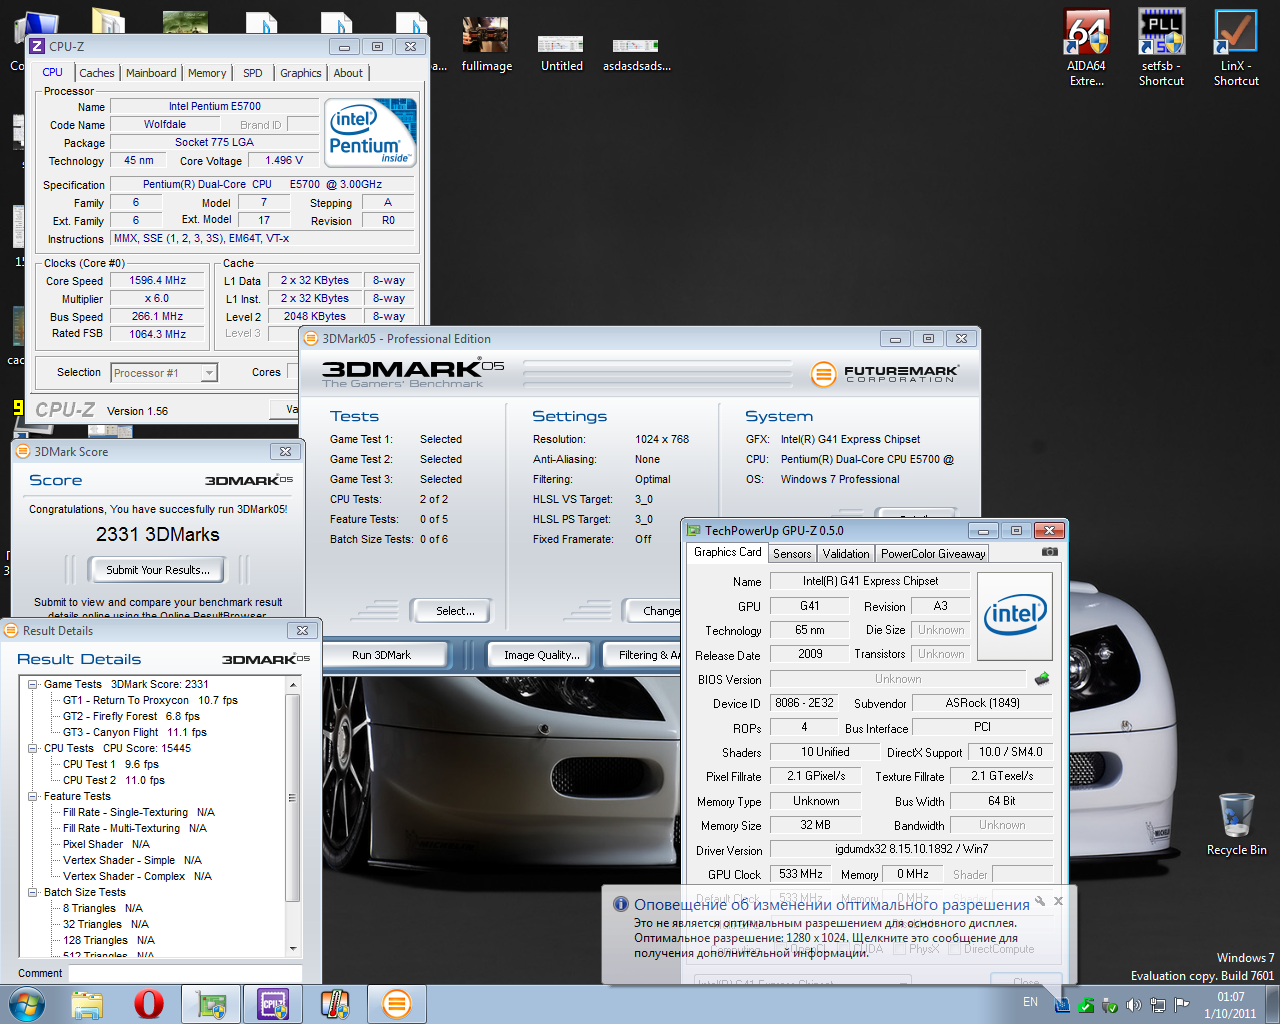Viewport: 1280px width, 1024px height.
Task: Open notification settings via the wrench icon
Action: 1040,901
